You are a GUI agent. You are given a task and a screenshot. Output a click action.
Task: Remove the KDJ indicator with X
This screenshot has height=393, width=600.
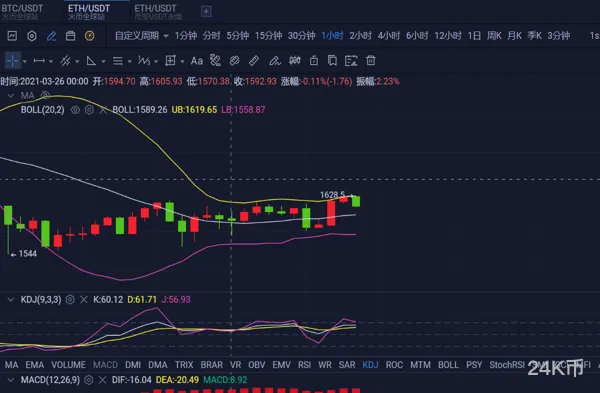(x=84, y=300)
